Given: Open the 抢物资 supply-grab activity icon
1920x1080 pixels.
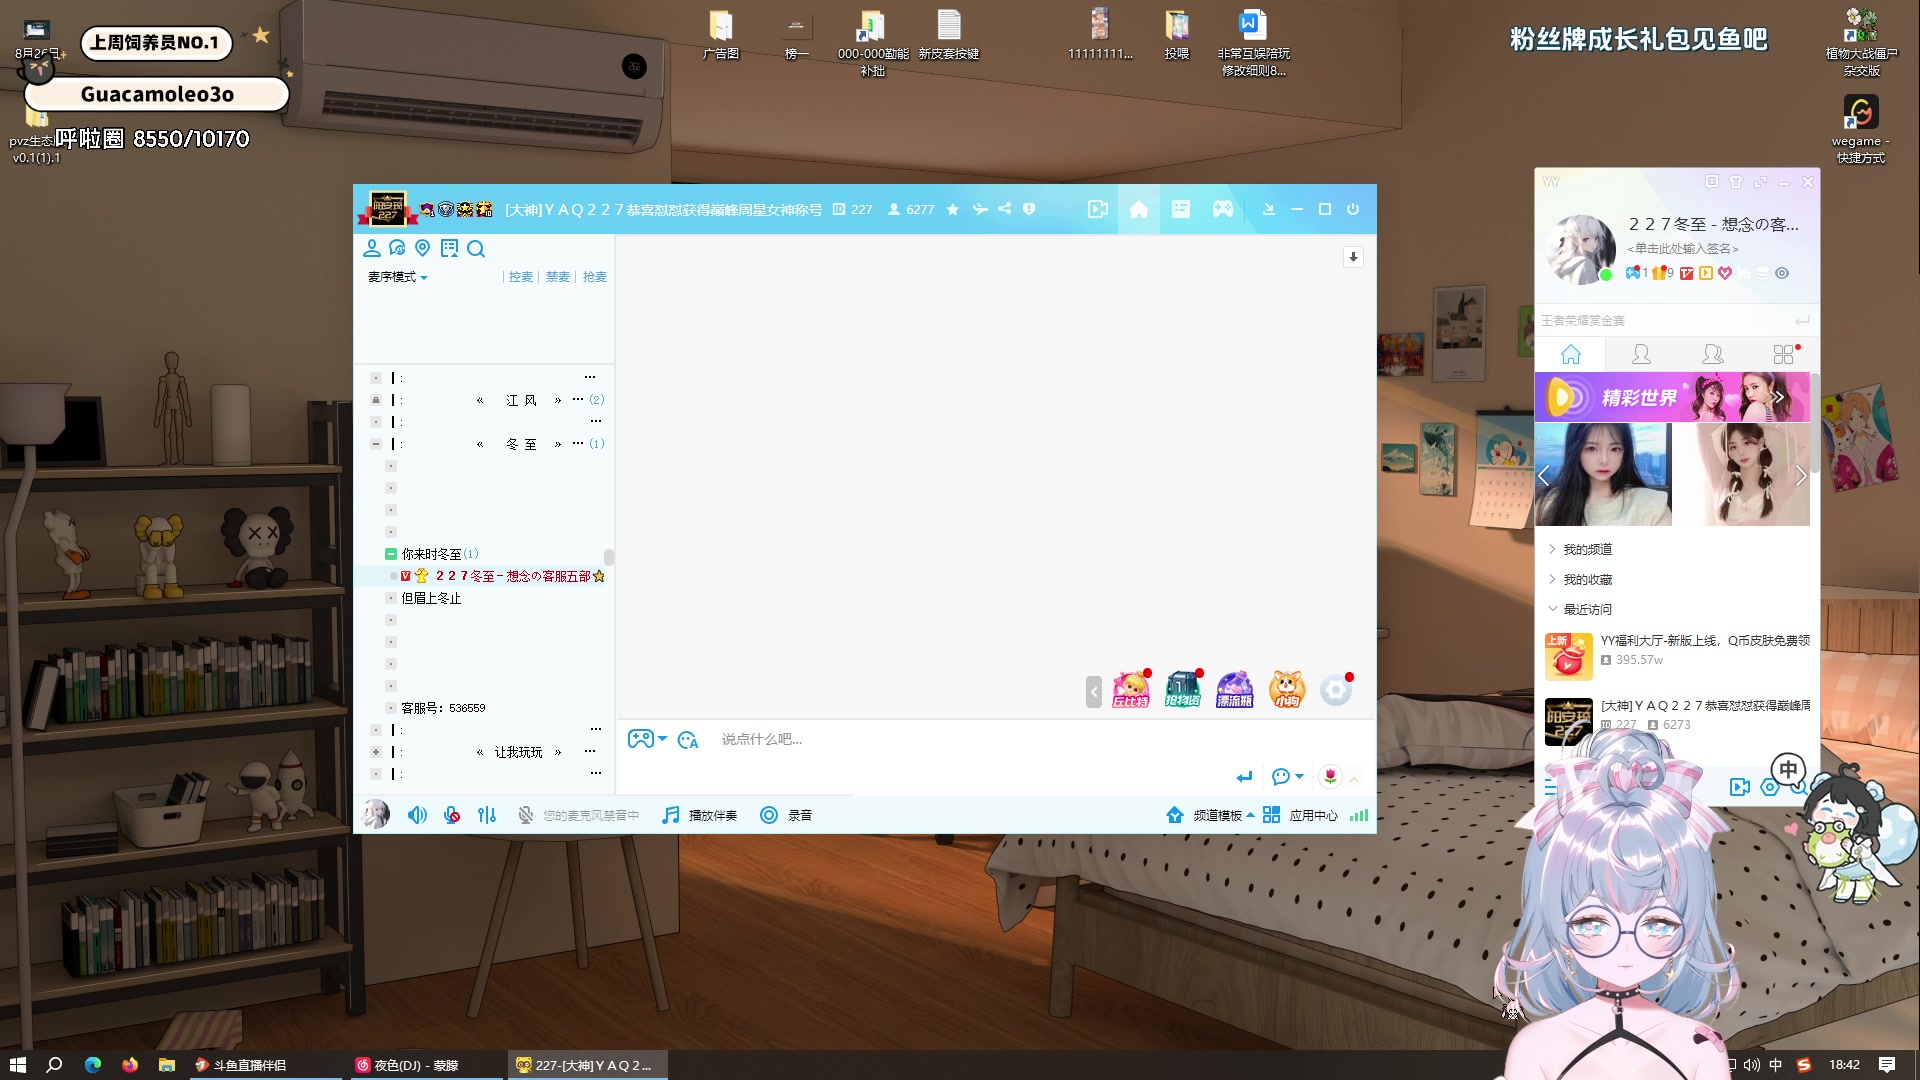Looking at the screenshot, I should [1183, 690].
